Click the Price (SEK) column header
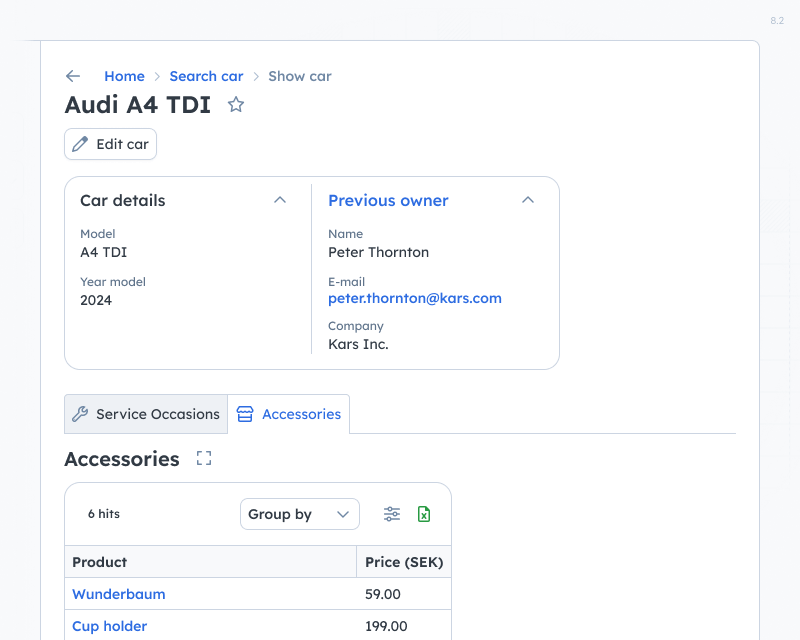Screen dimensions: 800x640 click(404, 562)
